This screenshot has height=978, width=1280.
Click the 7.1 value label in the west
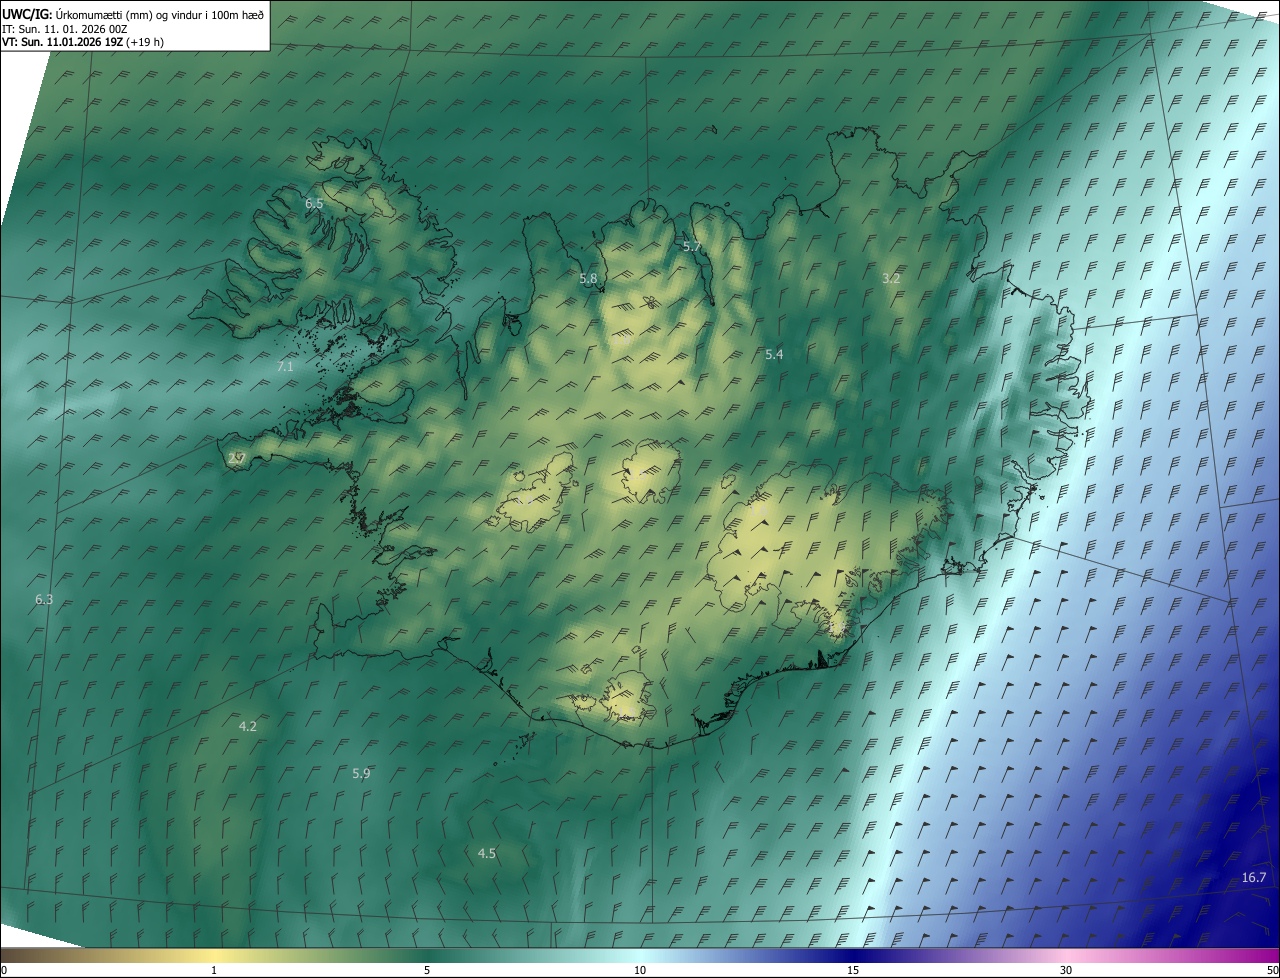[x=285, y=366]
